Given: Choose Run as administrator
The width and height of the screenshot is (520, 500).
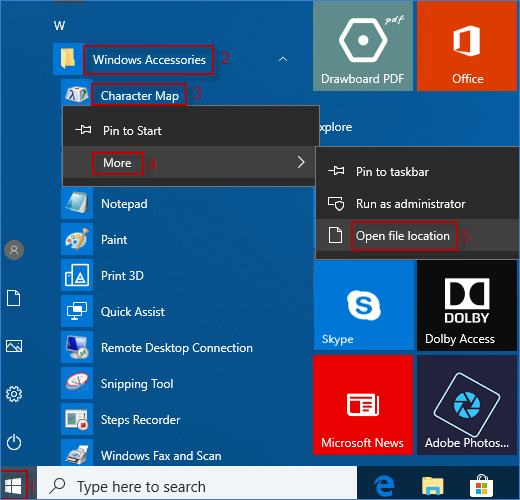Looking at the screenshot, I should 417,203.
